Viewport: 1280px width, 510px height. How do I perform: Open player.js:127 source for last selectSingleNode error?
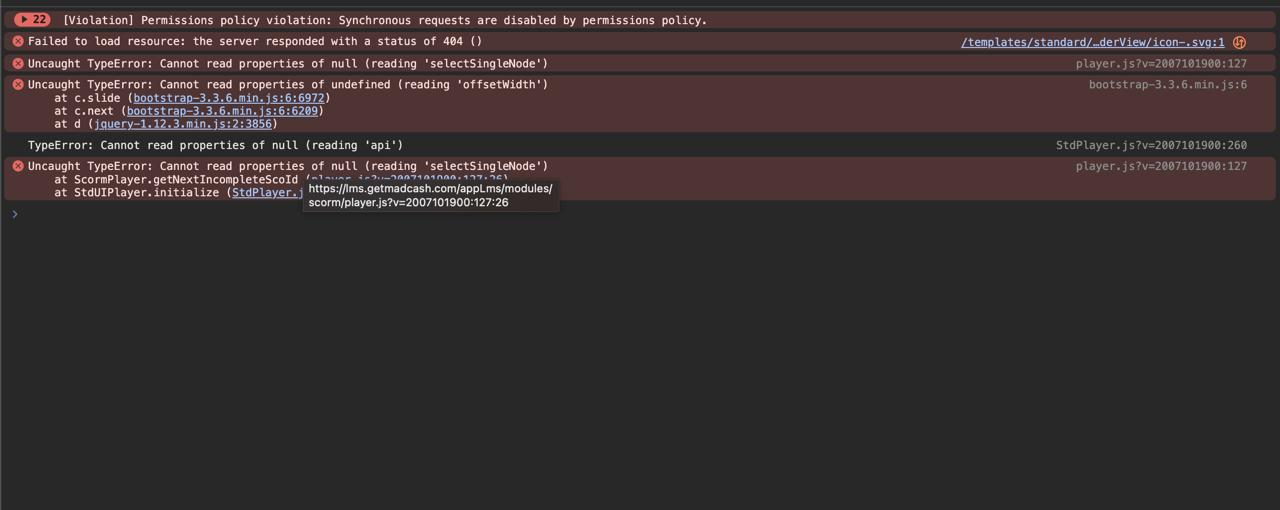pos(1161,166)
